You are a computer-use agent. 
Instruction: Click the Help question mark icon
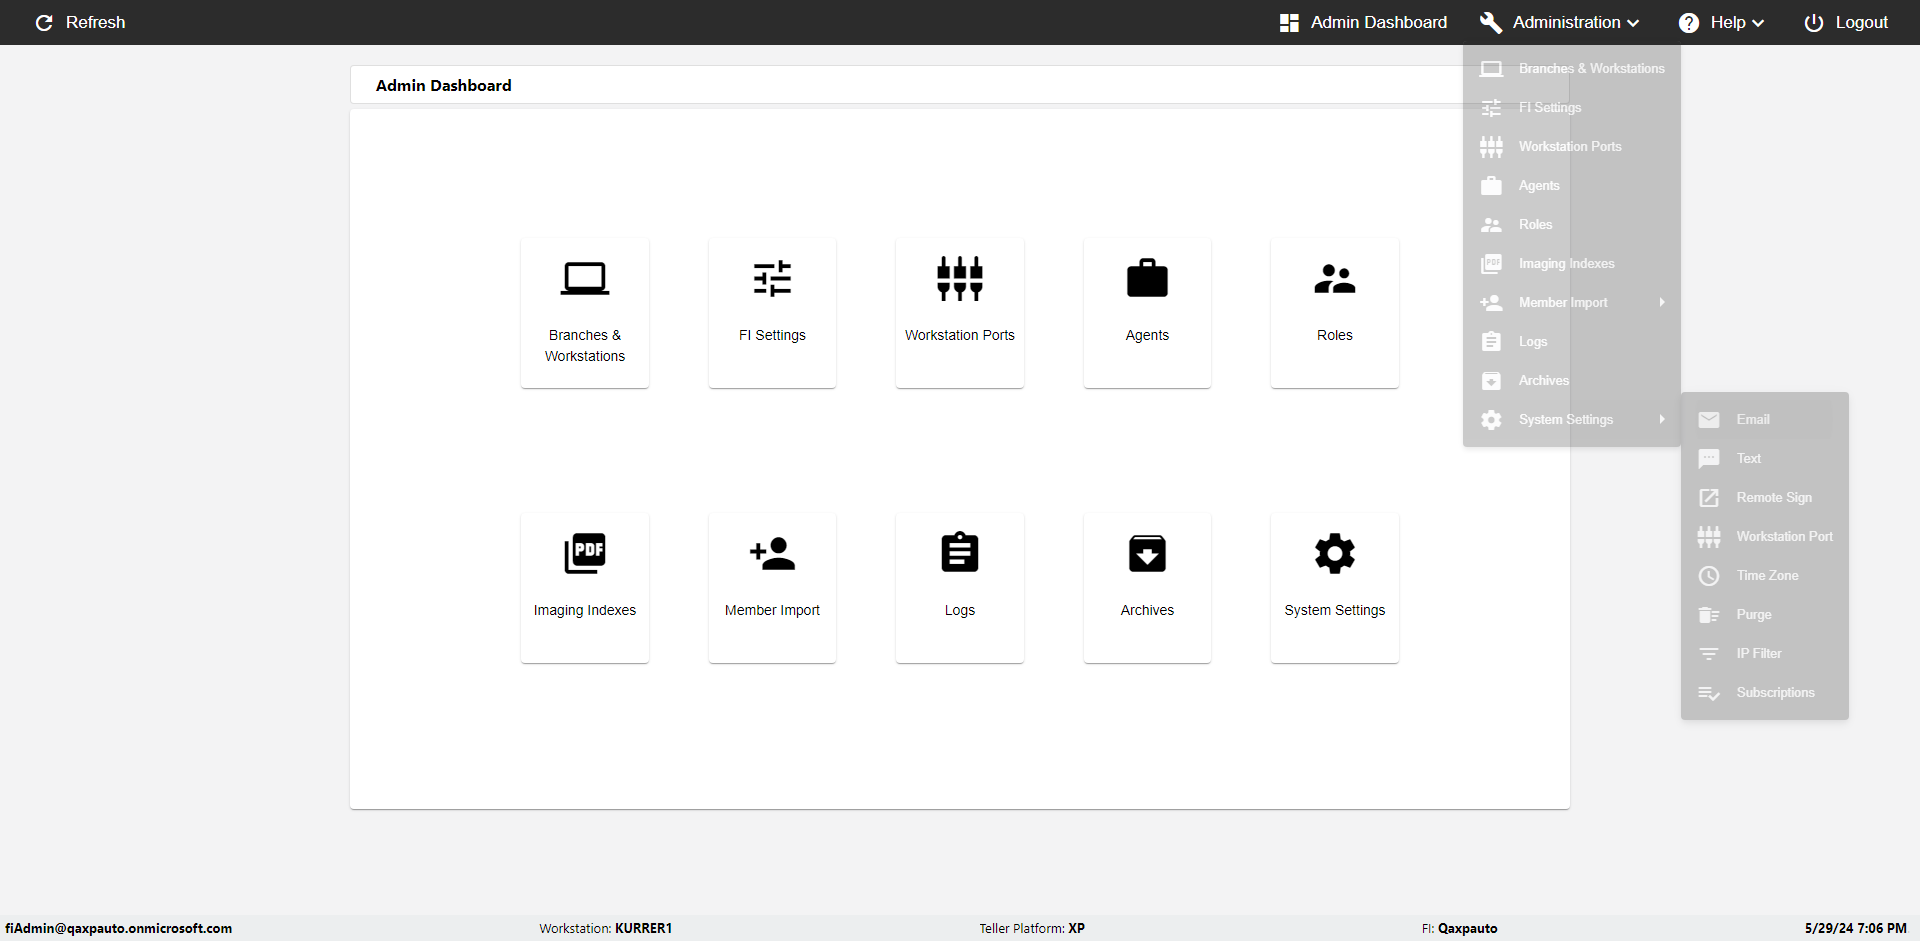pos(1689,22)
